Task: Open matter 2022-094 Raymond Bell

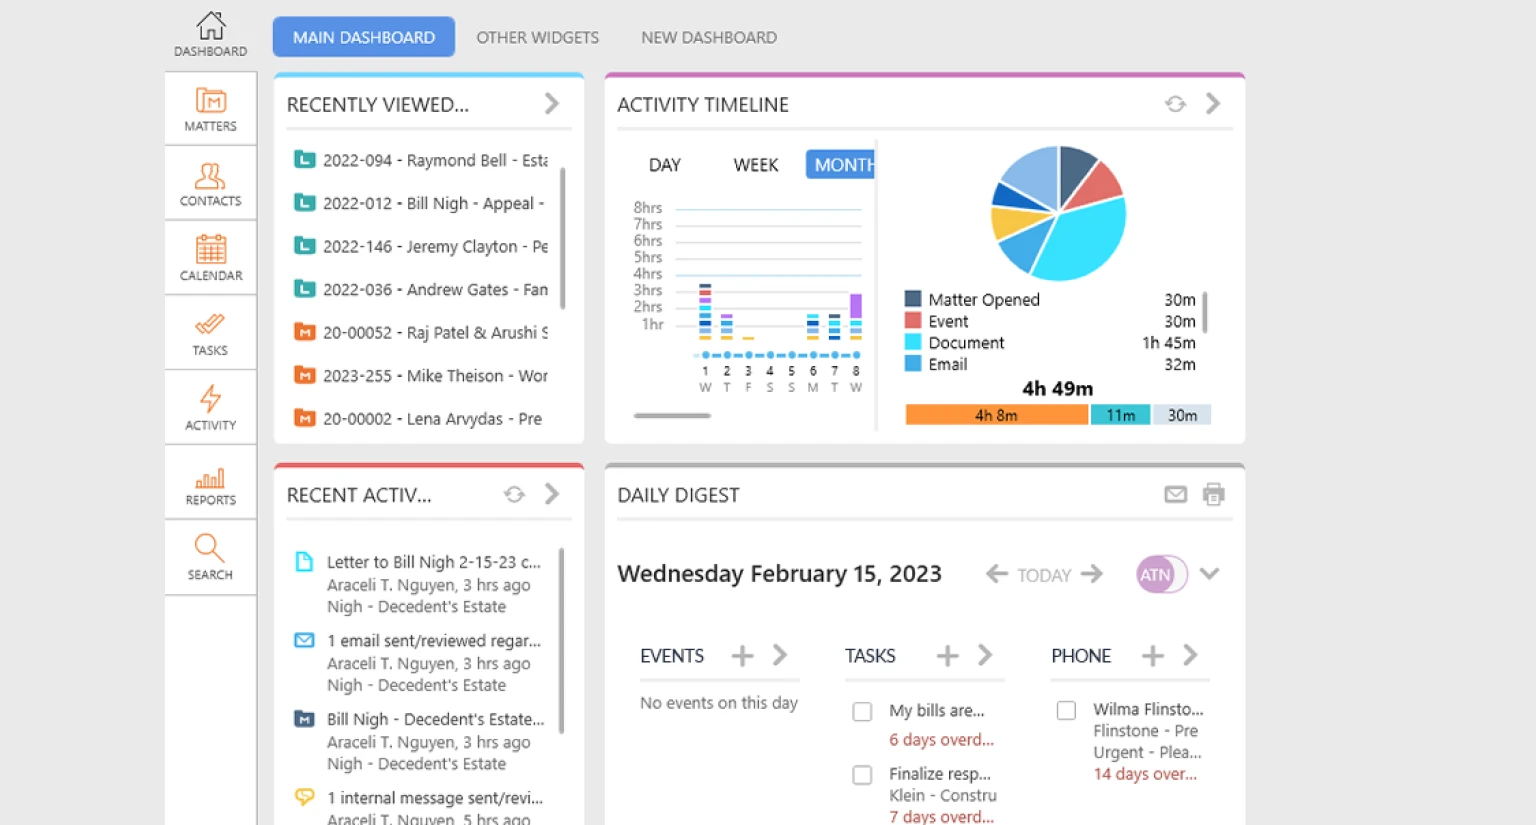Action: [x=434, y=160]
